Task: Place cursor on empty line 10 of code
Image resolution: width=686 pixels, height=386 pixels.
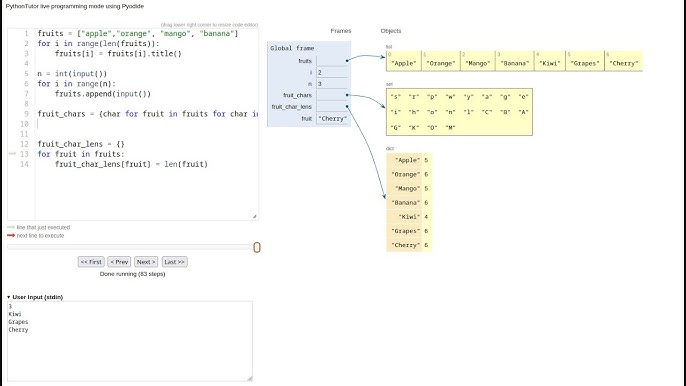Action: (x=147, y=124)
